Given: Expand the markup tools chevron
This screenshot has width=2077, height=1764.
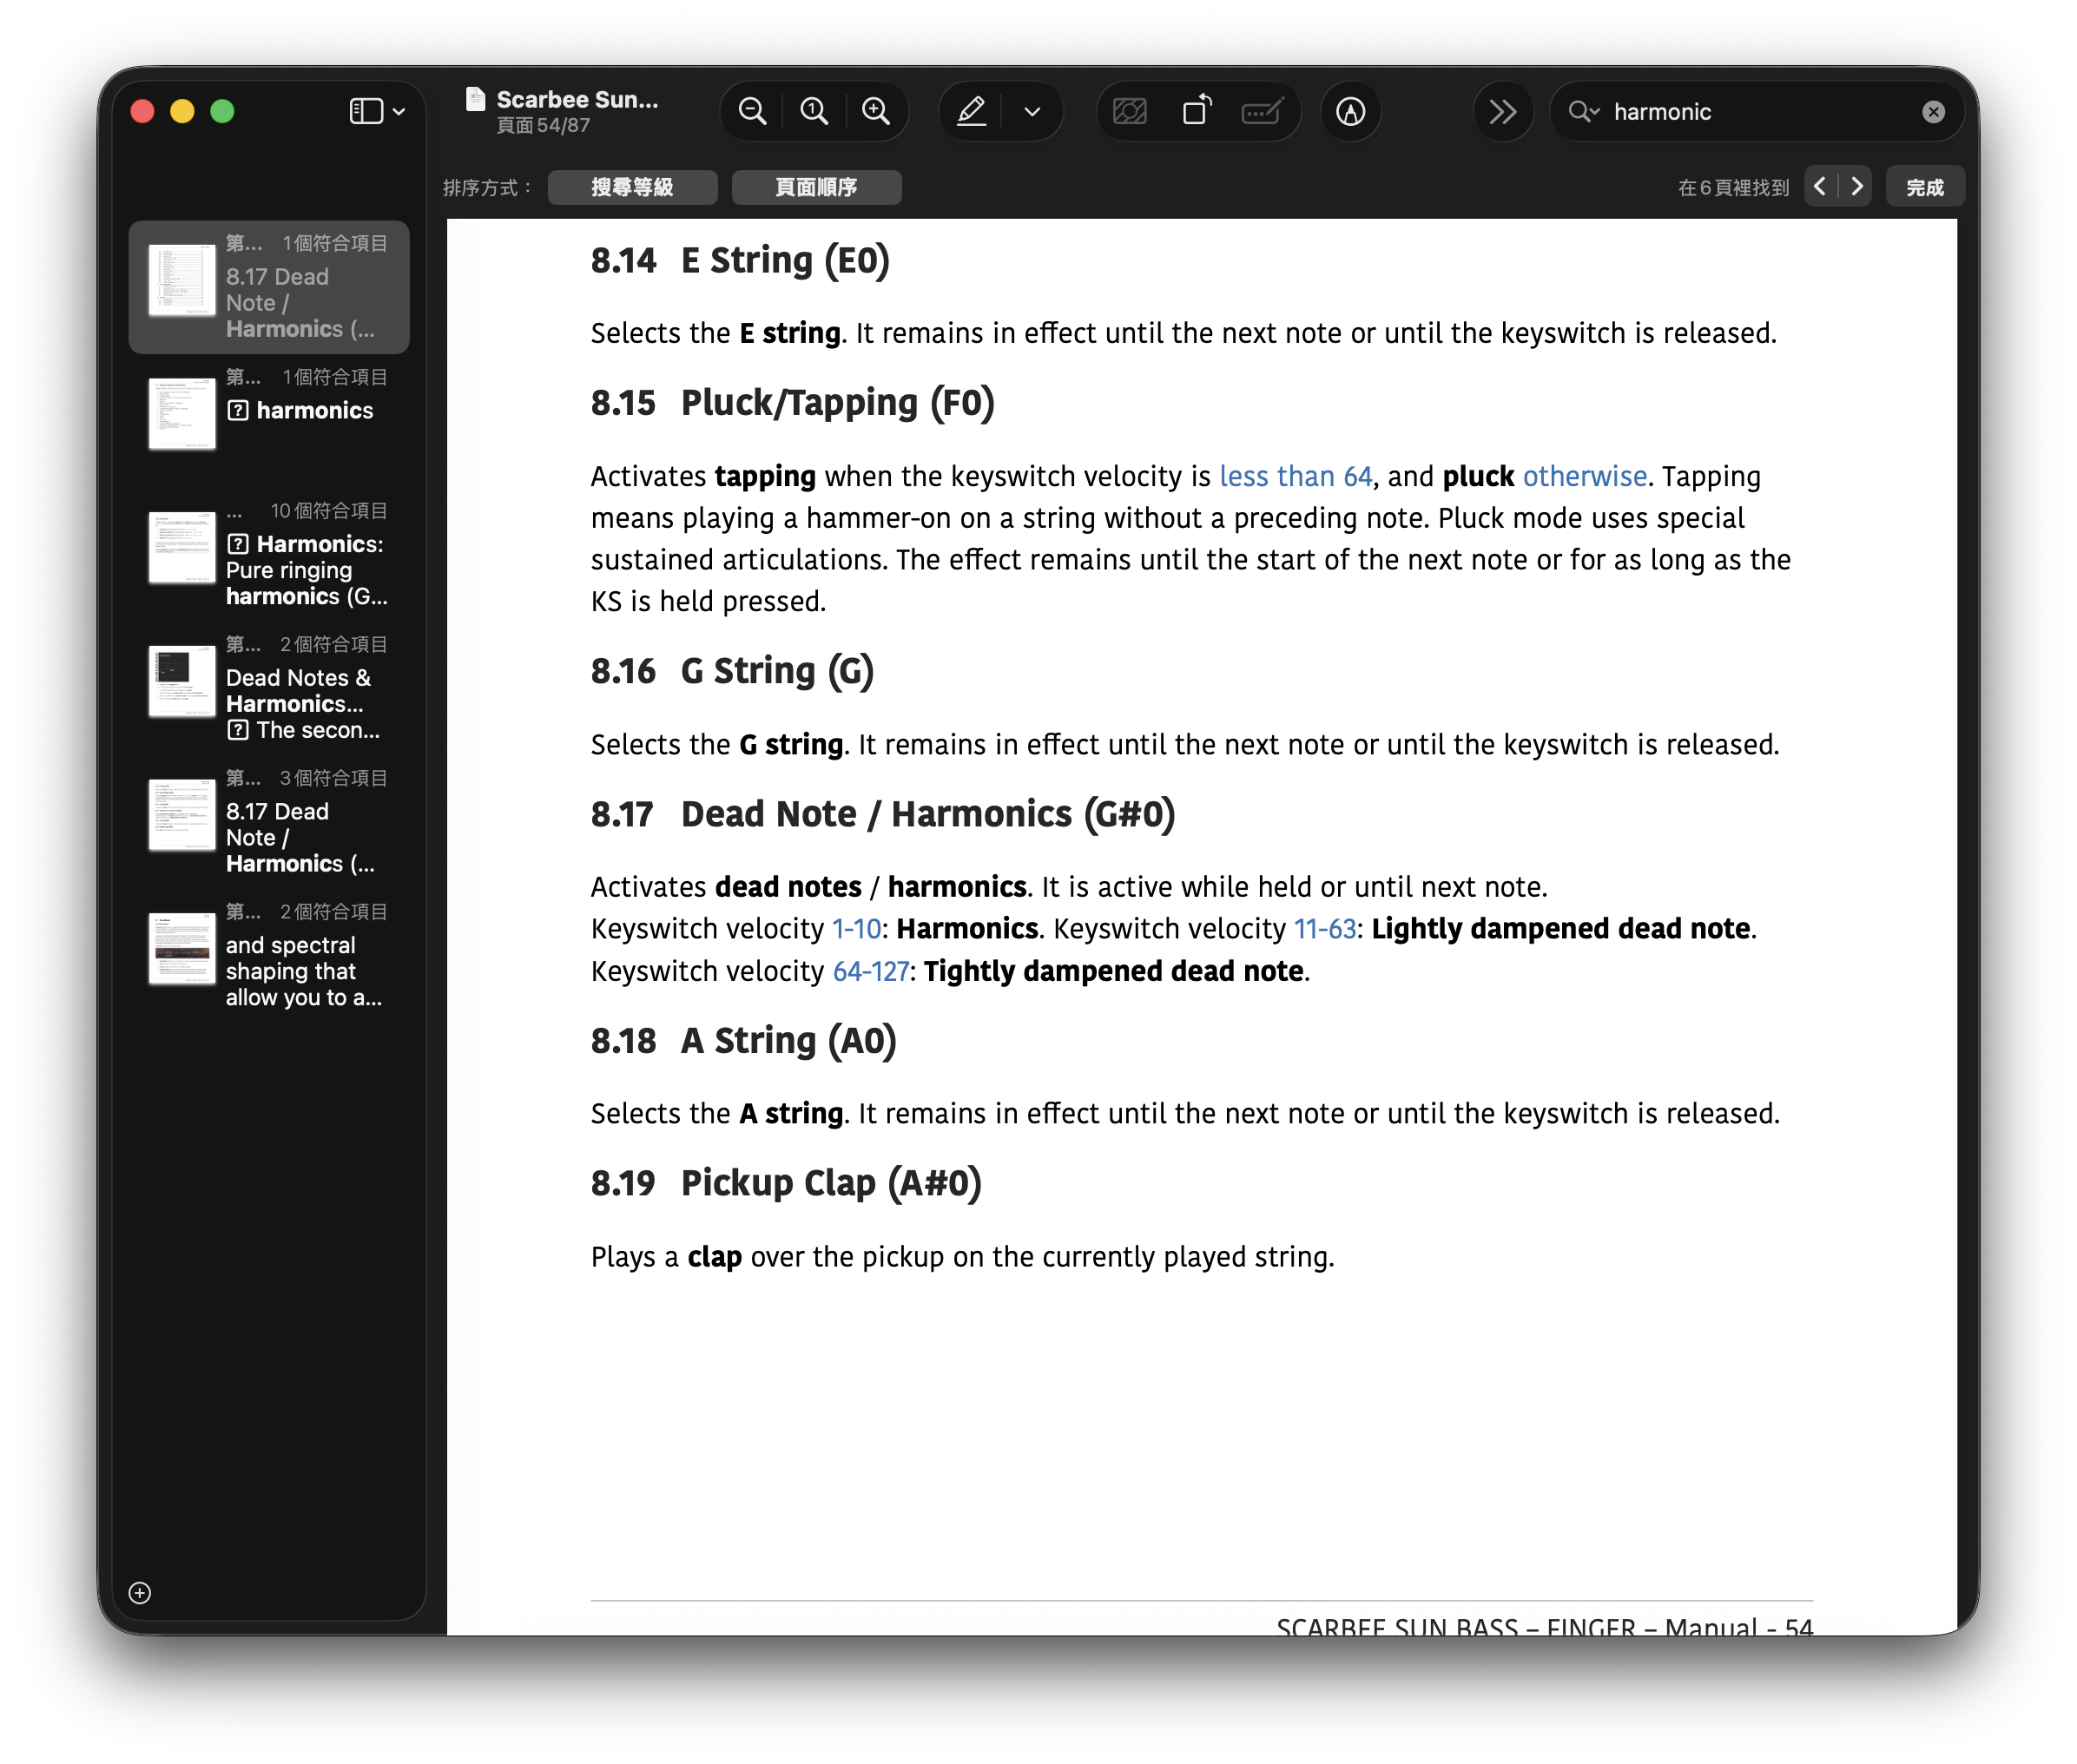Looking at the screenshot, I should (1032, 111).
